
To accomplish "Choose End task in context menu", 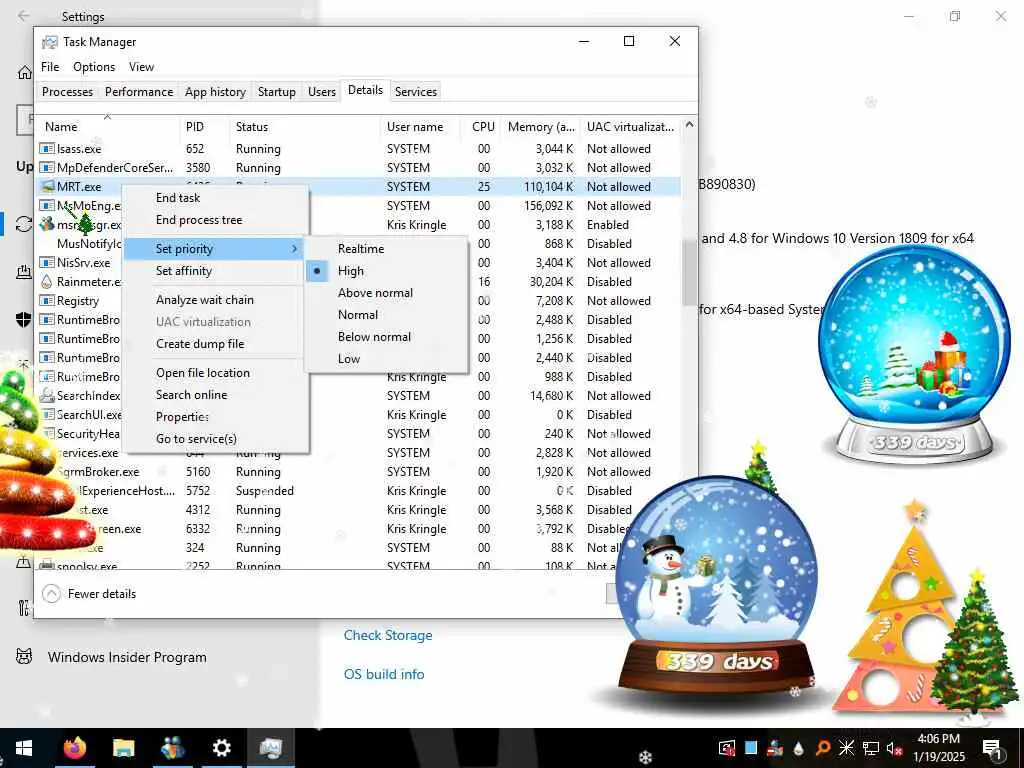I will coord(216,198).
